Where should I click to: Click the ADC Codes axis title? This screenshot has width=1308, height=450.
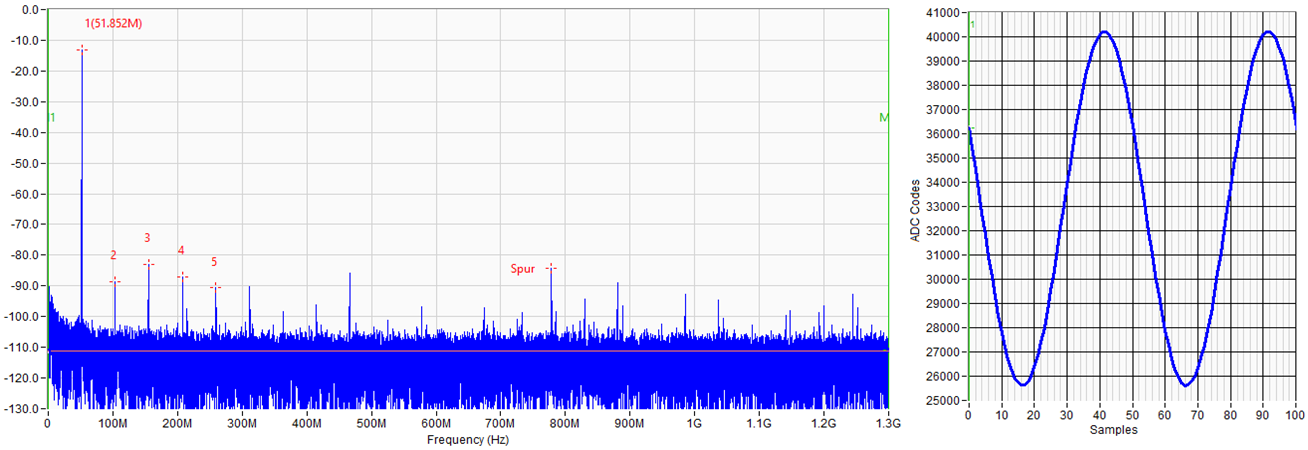pos(914,212)
